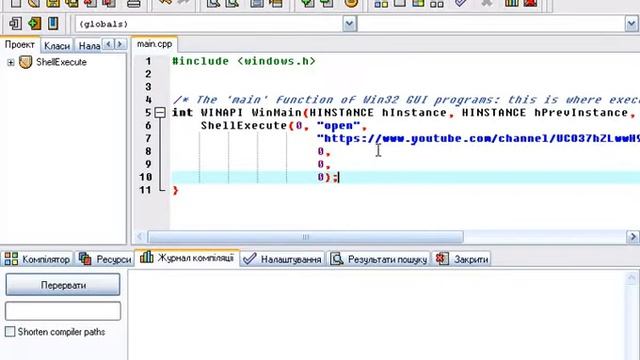Select the main.cpp editor tab

154,44
